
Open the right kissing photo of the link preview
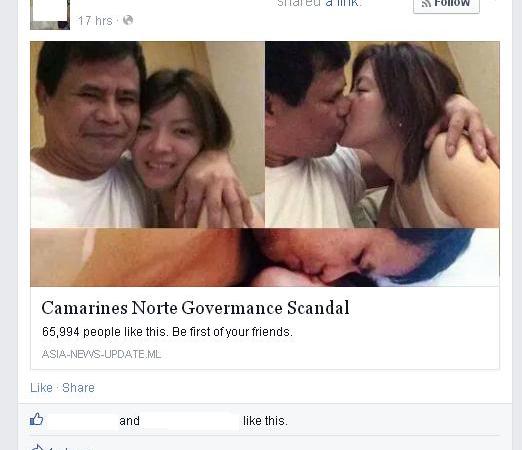382,134
